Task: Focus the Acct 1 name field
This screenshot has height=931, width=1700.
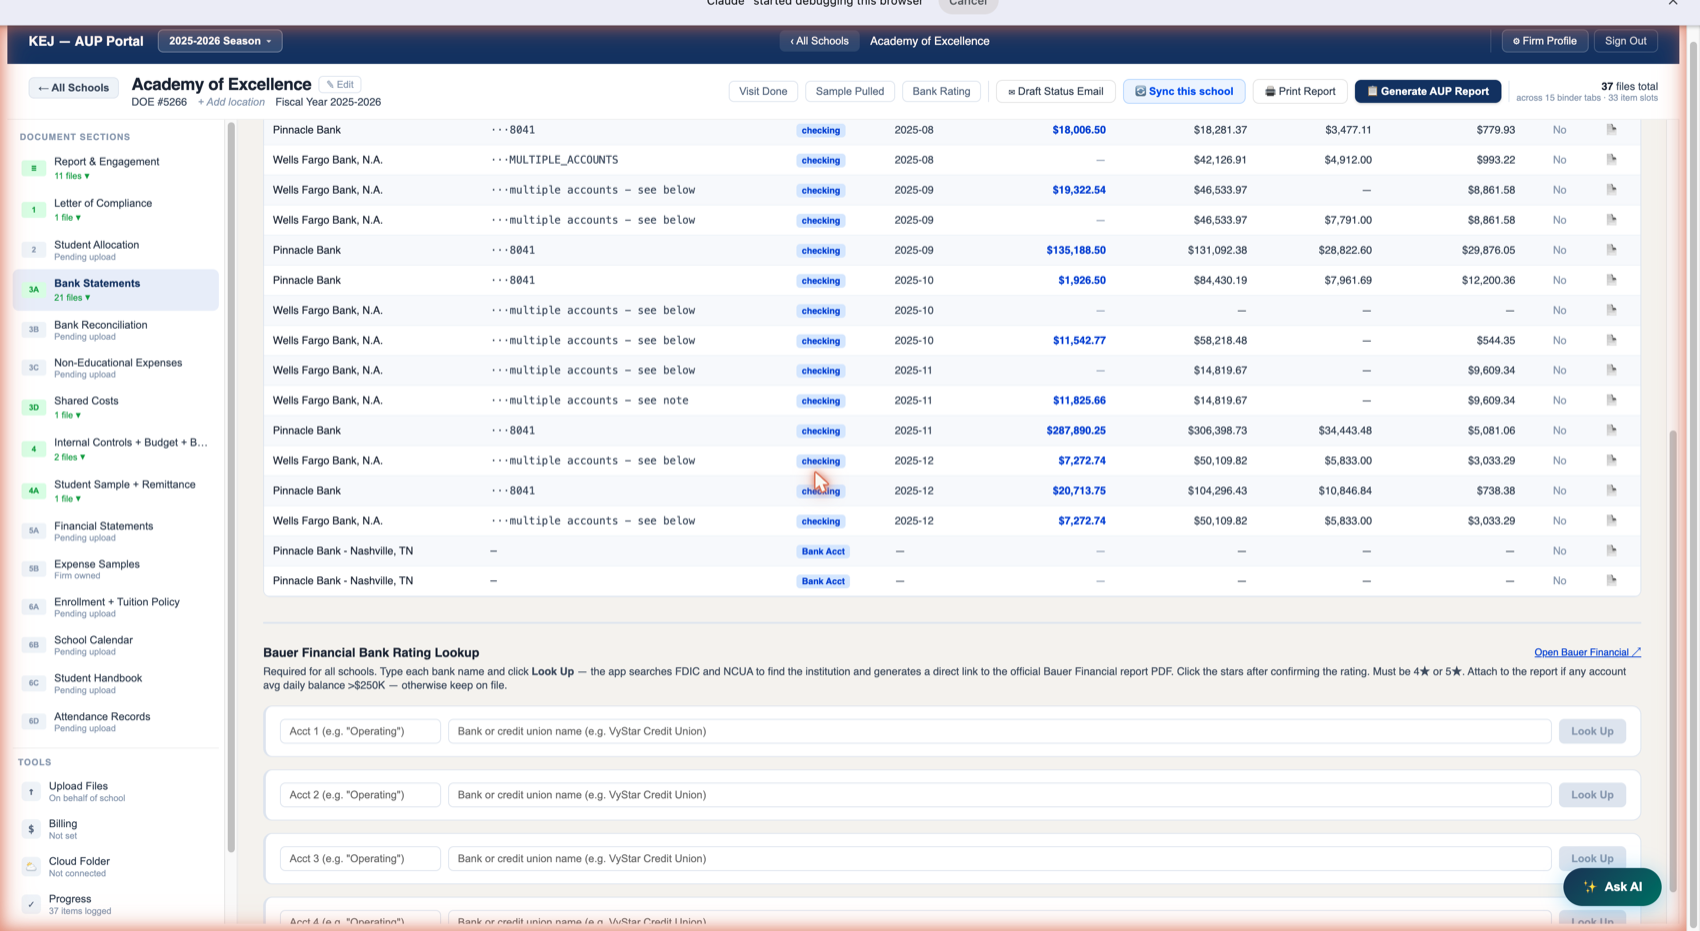Action: (360, 731)
